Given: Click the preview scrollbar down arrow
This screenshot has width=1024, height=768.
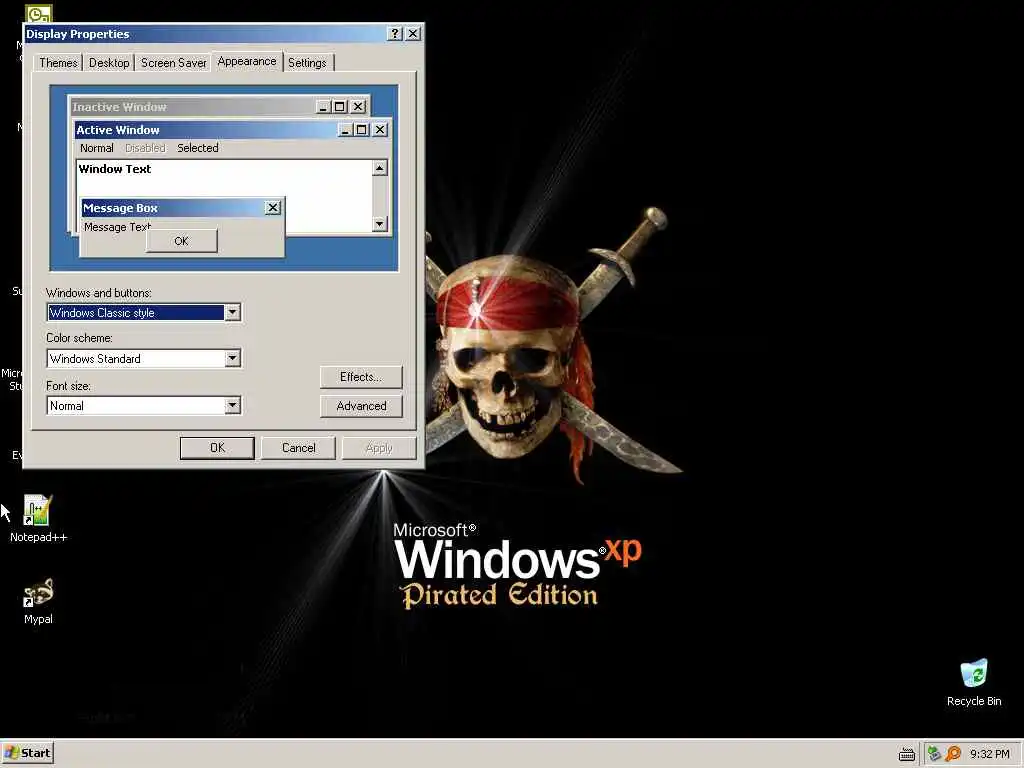Looking at the screenshot, I should [x=379, y=224].
